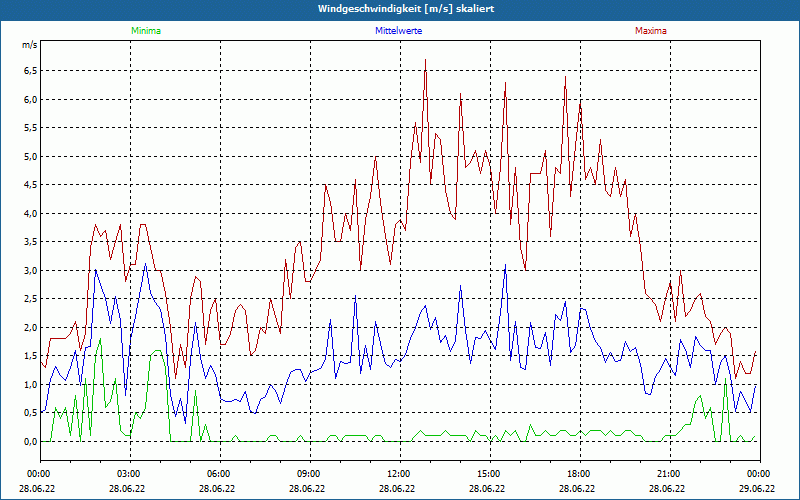Screen dimensions: 800x500
Task: Select the 3,5 y-axis tick label
Action: 31,242
